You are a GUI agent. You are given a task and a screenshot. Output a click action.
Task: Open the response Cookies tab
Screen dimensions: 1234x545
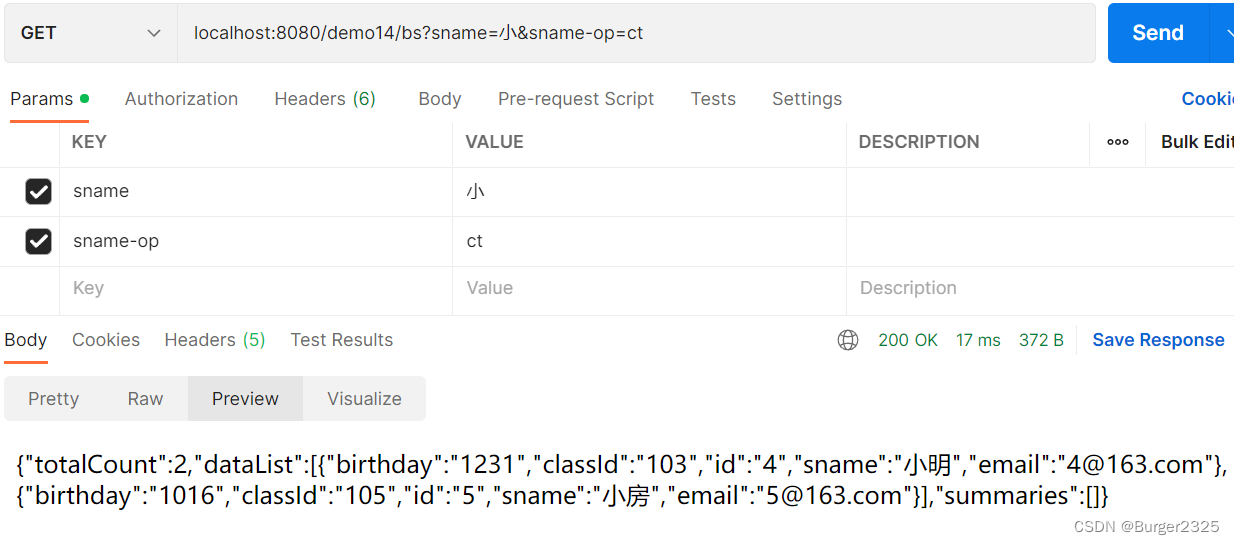click(x=106, y=340)
